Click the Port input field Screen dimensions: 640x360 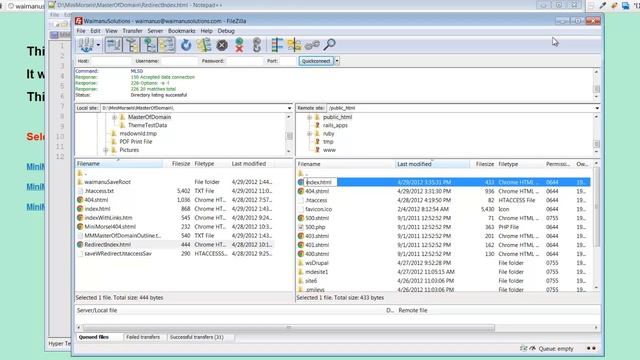pos(287,61)
